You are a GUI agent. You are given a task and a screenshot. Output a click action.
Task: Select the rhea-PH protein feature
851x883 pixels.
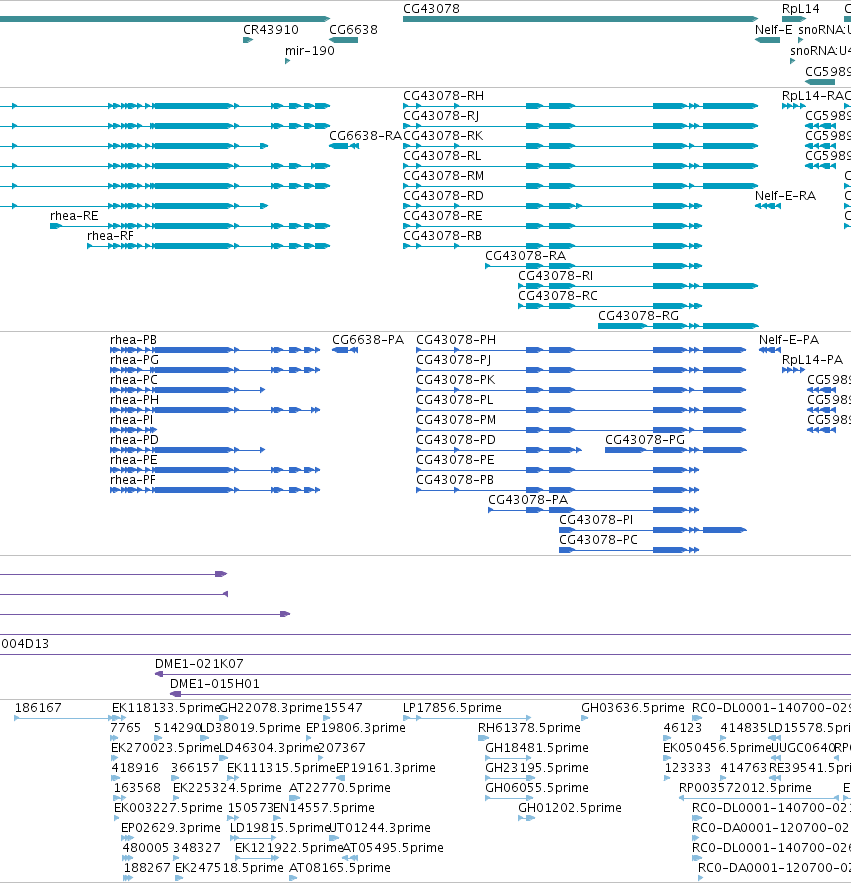point(215,410)
